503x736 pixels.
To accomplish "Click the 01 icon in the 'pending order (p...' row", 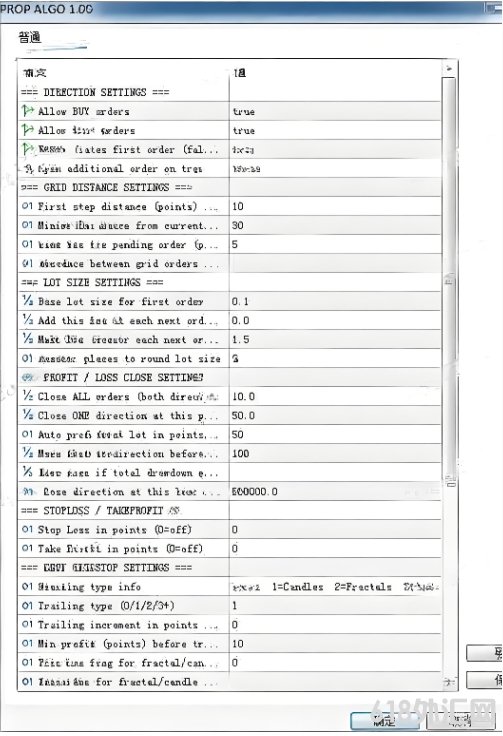I will tap(28, 245).
